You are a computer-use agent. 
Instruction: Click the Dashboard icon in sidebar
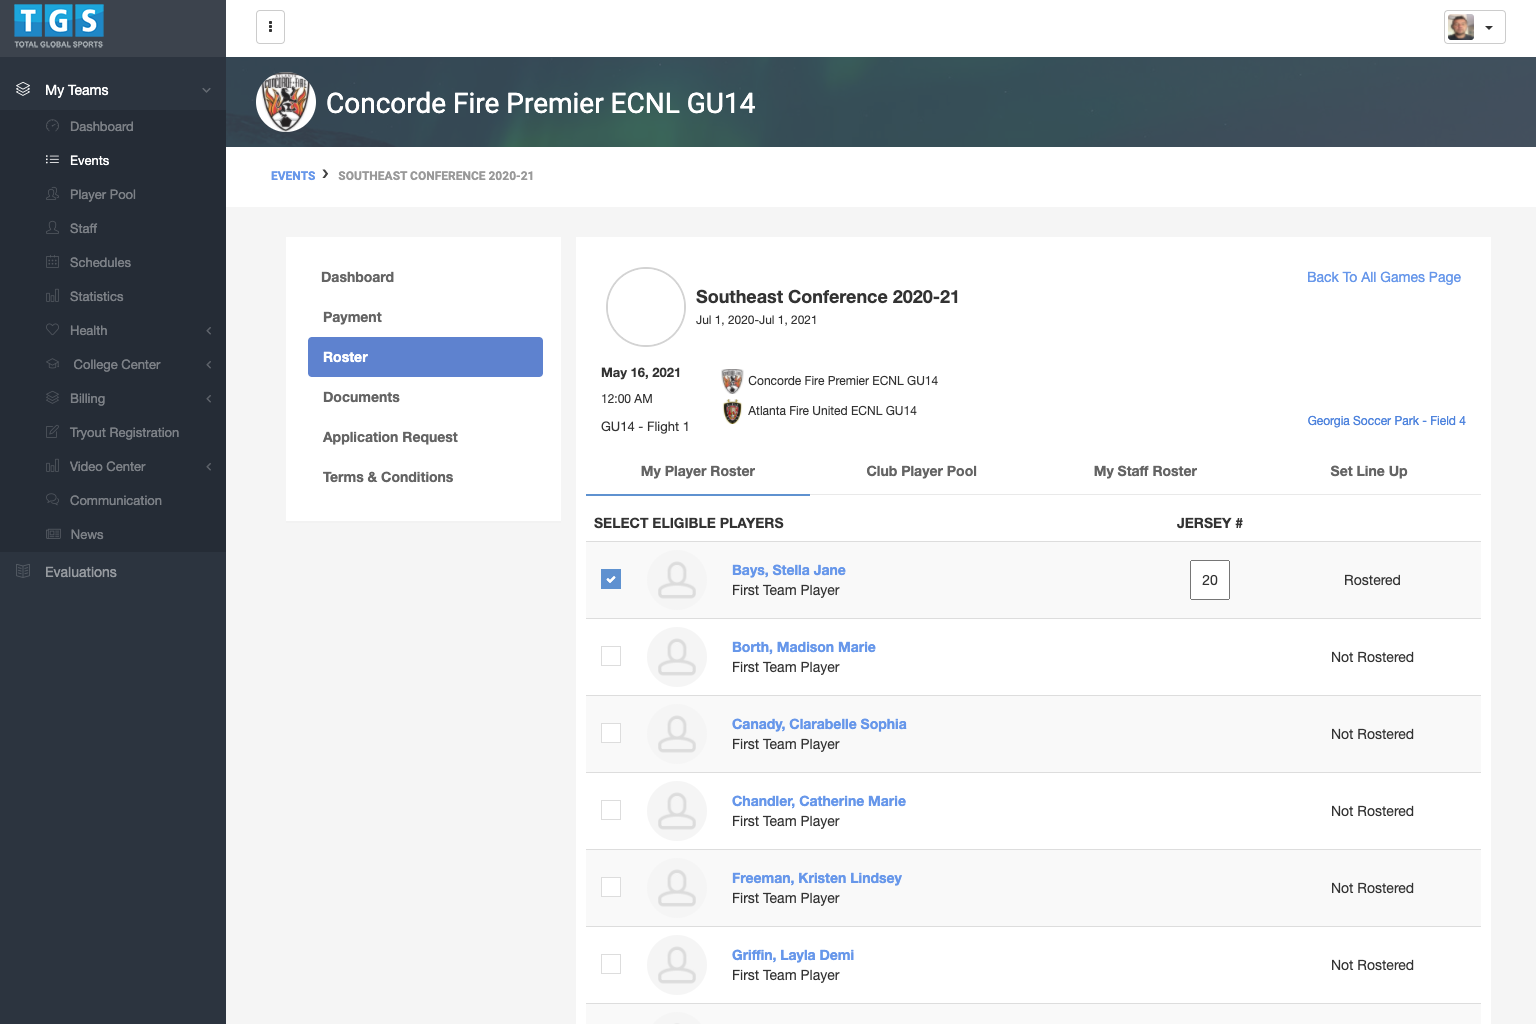[x=53, y=126]
